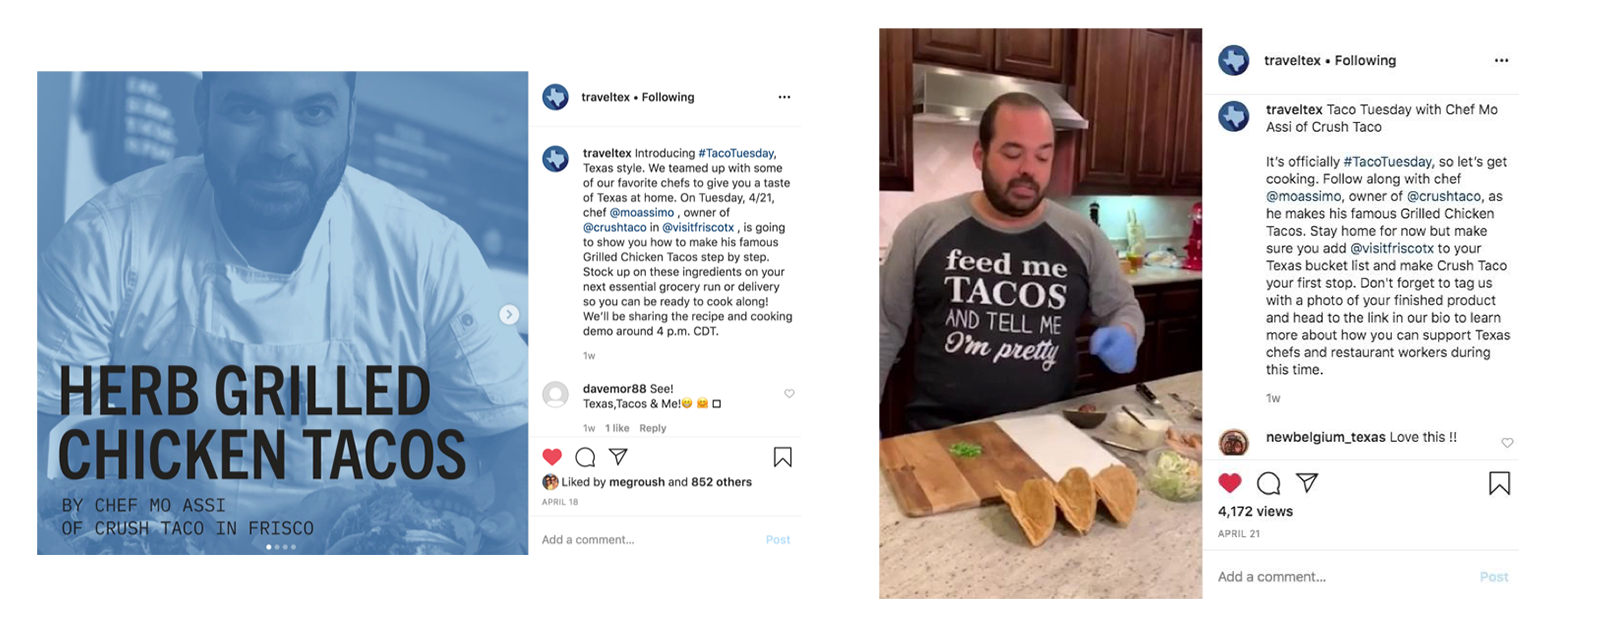Open traveltex profile avatar atop right post
Screen dimensions: 1600x625
pos(1234,60)
